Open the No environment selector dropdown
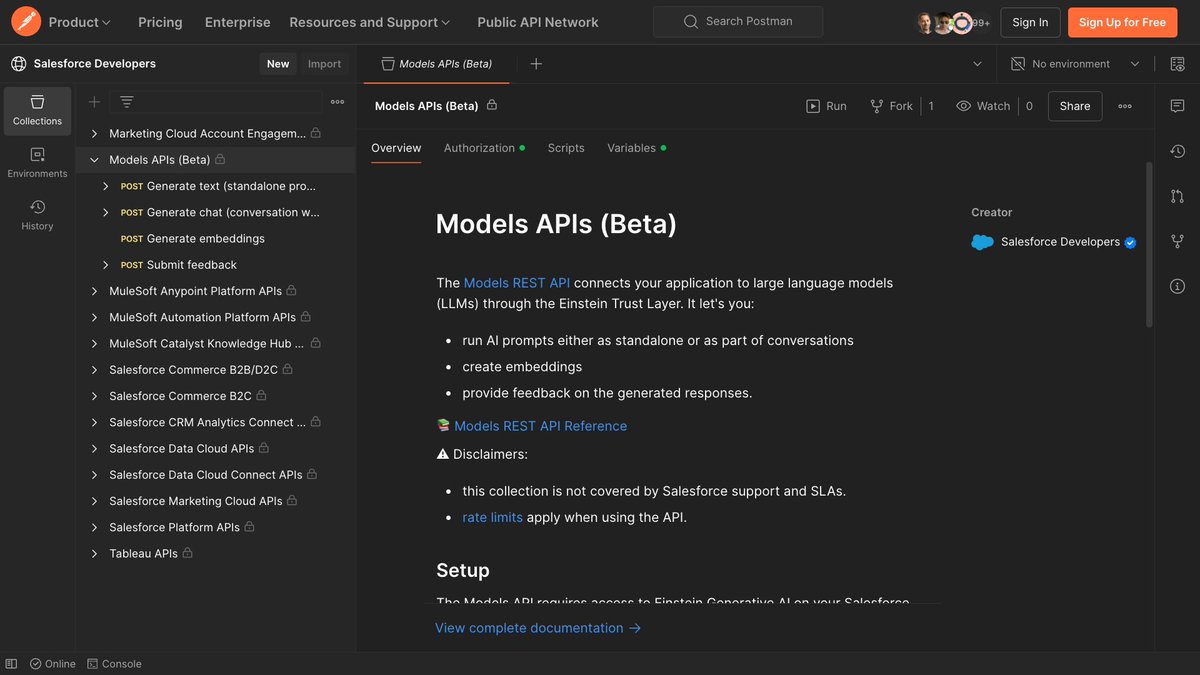This screenshot has height=675, width=1200. coord(1075,64)
